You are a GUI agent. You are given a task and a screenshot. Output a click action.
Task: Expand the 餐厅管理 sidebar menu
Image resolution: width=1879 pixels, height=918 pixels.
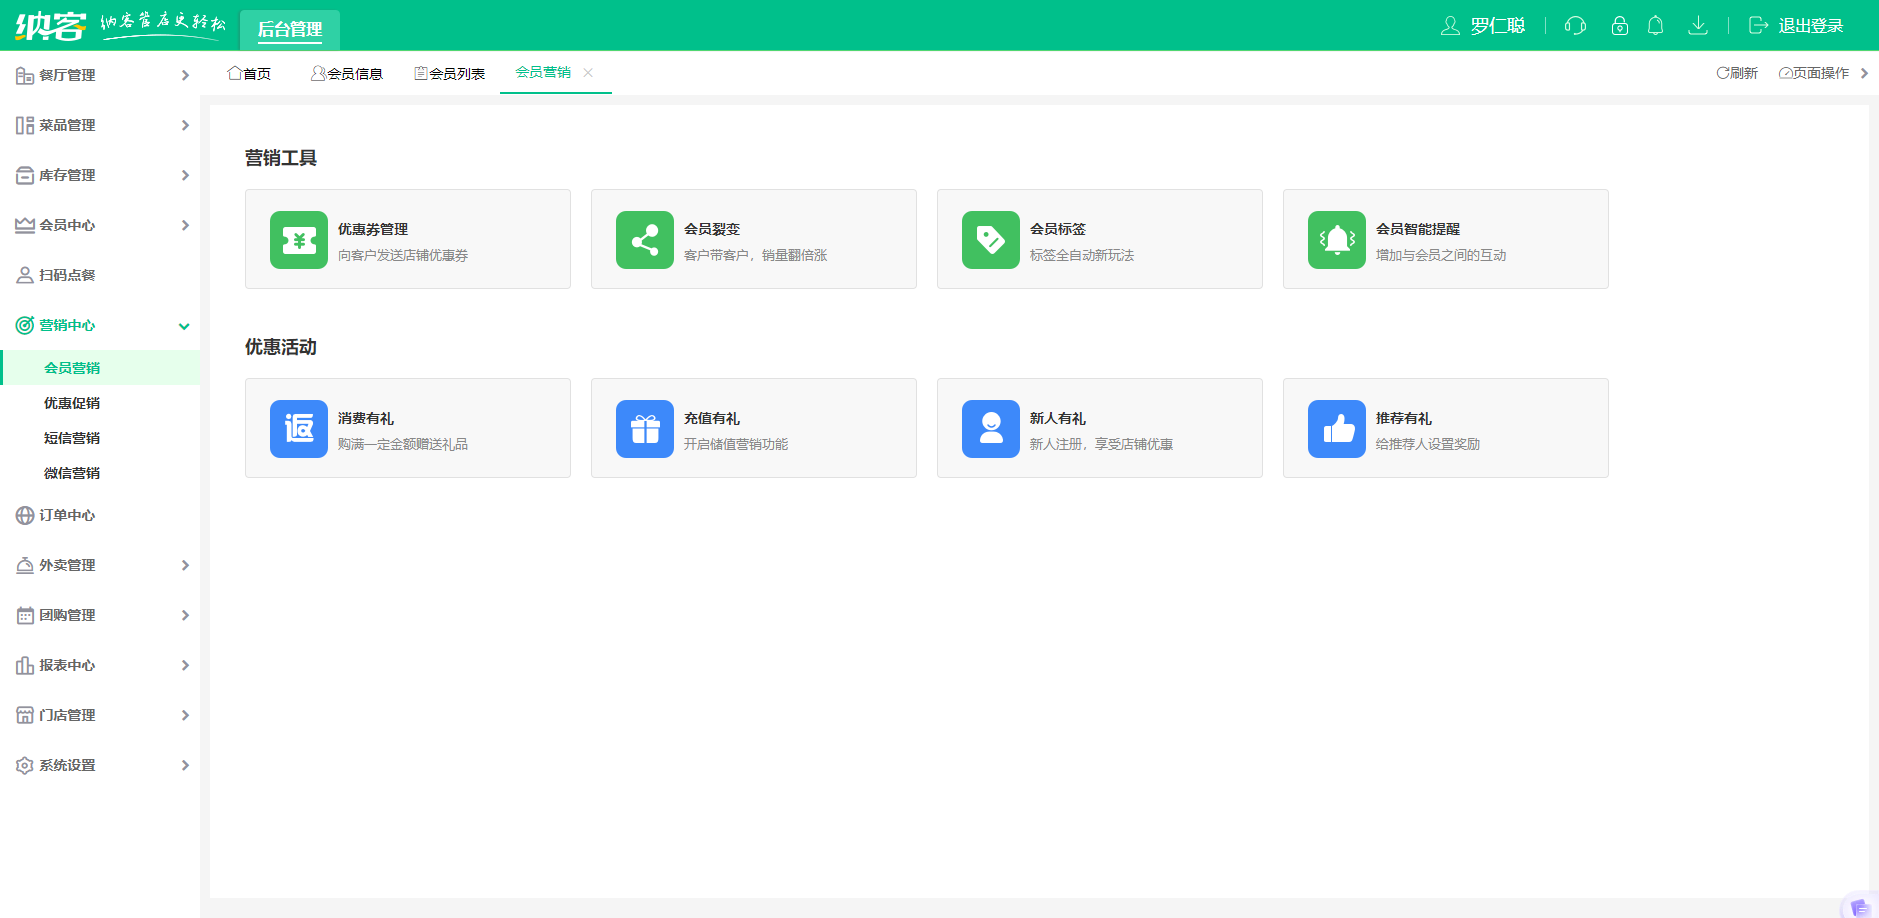coord(100,75)
